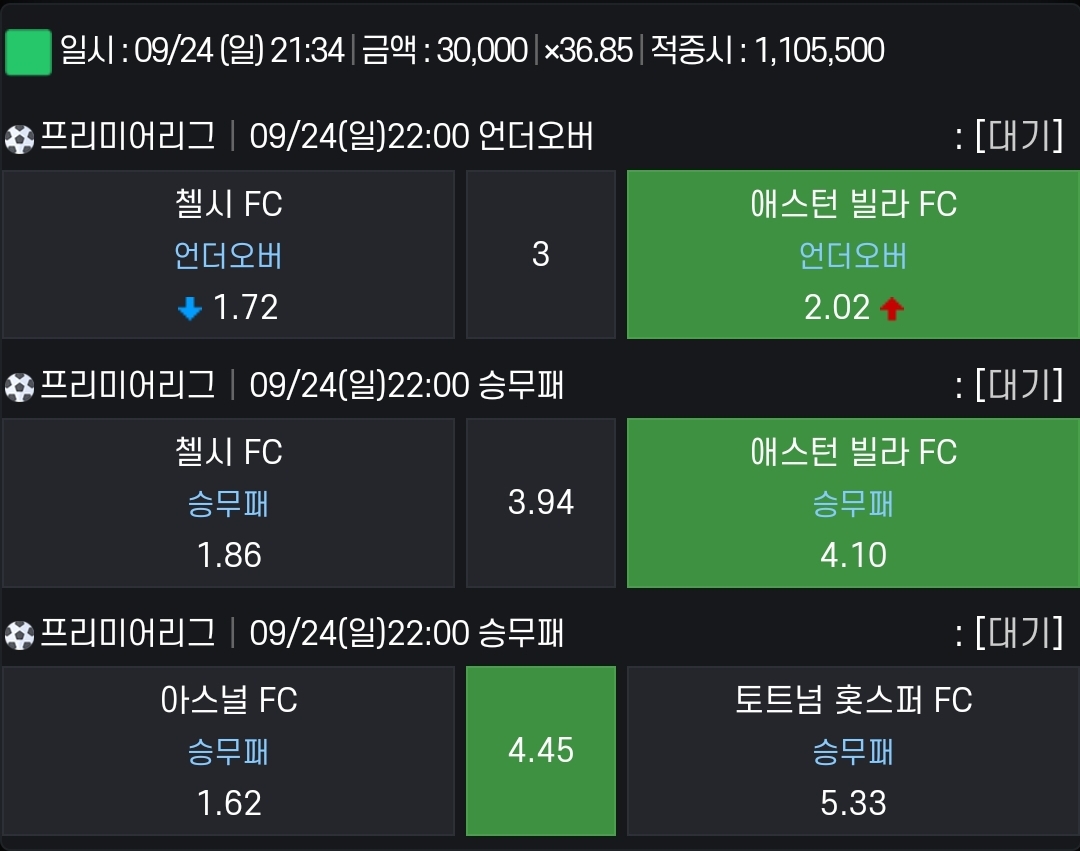1080x851 pixels.
Task: Click the soccer ball icon on the Arsenal match row
Action: [x=19, y=635]
